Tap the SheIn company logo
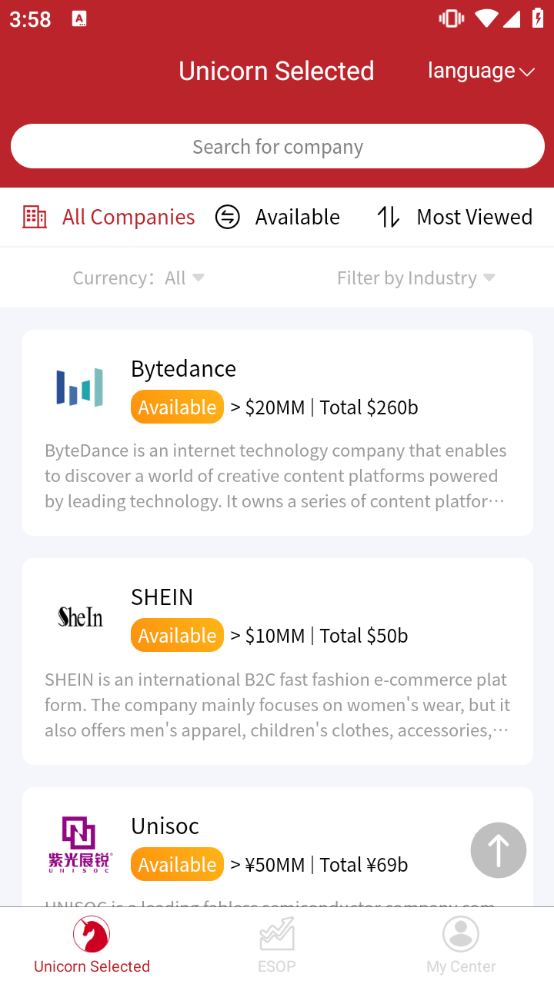The width and height of the screenshot is (554, 984). 80,617
